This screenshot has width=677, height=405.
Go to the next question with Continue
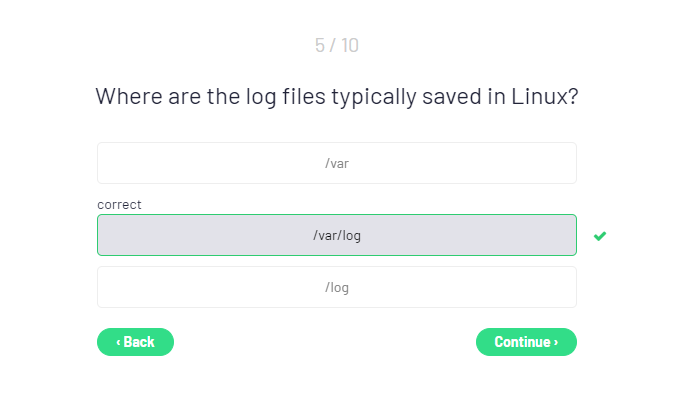click(526, 342)
